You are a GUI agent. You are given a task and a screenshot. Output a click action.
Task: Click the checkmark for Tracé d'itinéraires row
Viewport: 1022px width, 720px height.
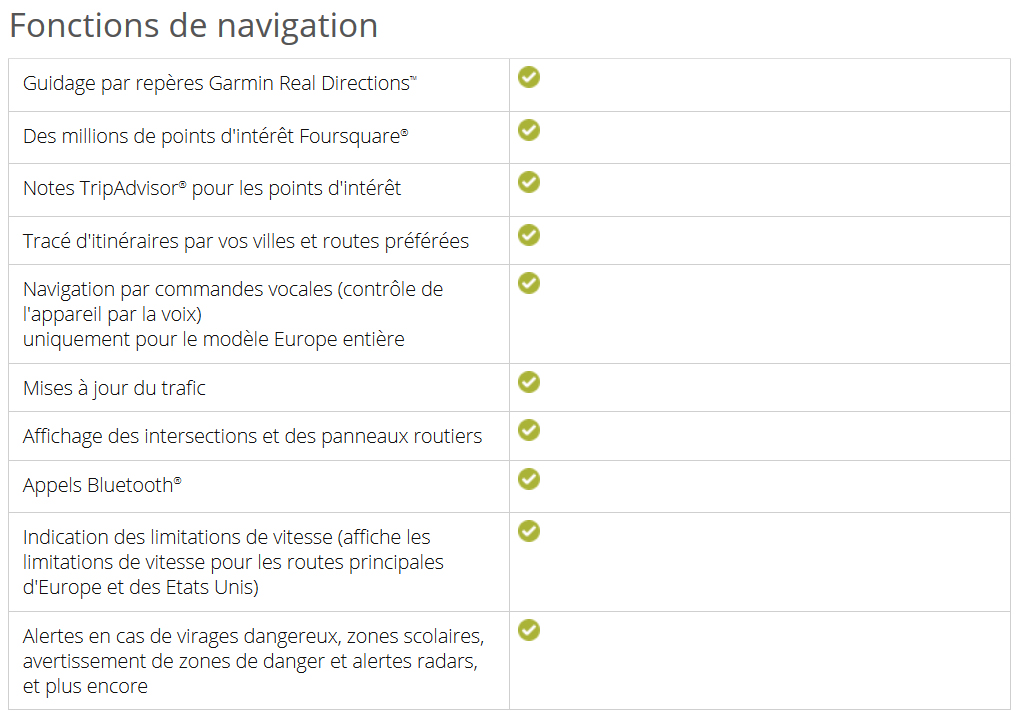529,235
